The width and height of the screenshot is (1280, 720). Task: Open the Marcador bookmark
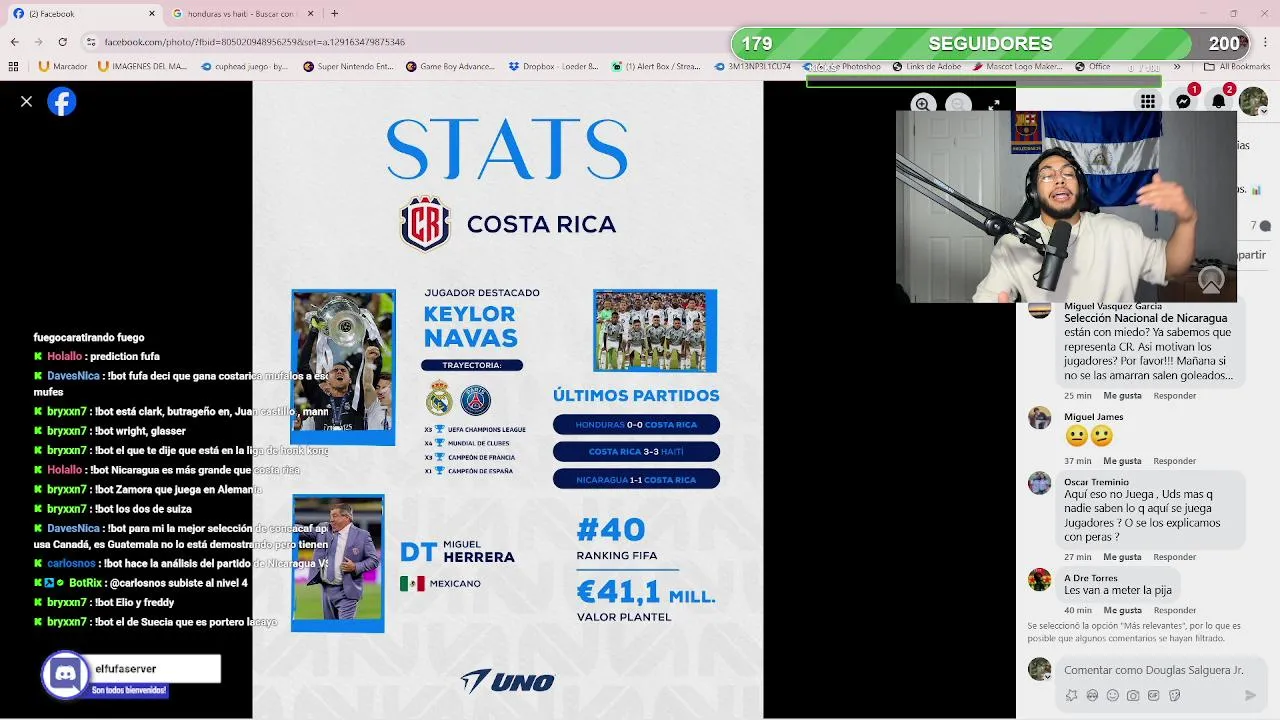coord(63,67)
